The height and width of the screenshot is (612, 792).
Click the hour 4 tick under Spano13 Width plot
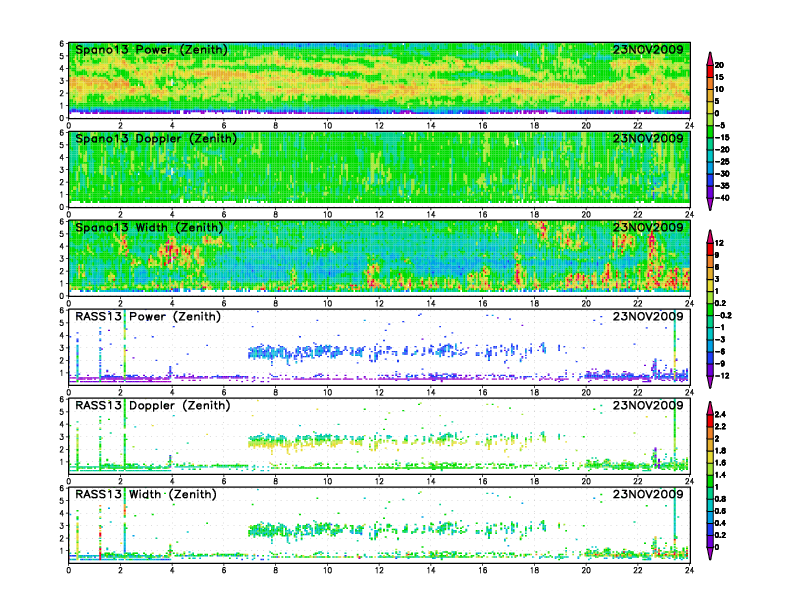pos(172,303)
